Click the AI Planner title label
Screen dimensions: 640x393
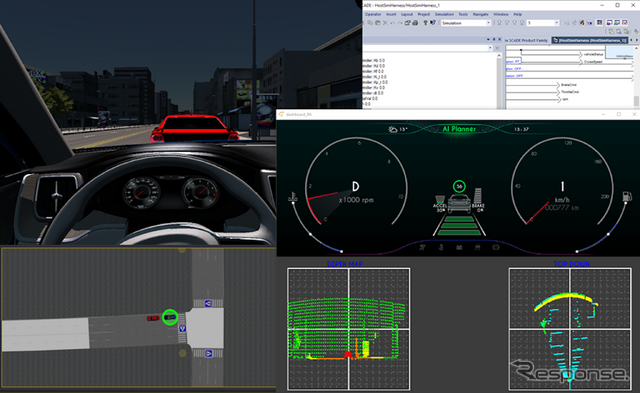pos(459,129)
